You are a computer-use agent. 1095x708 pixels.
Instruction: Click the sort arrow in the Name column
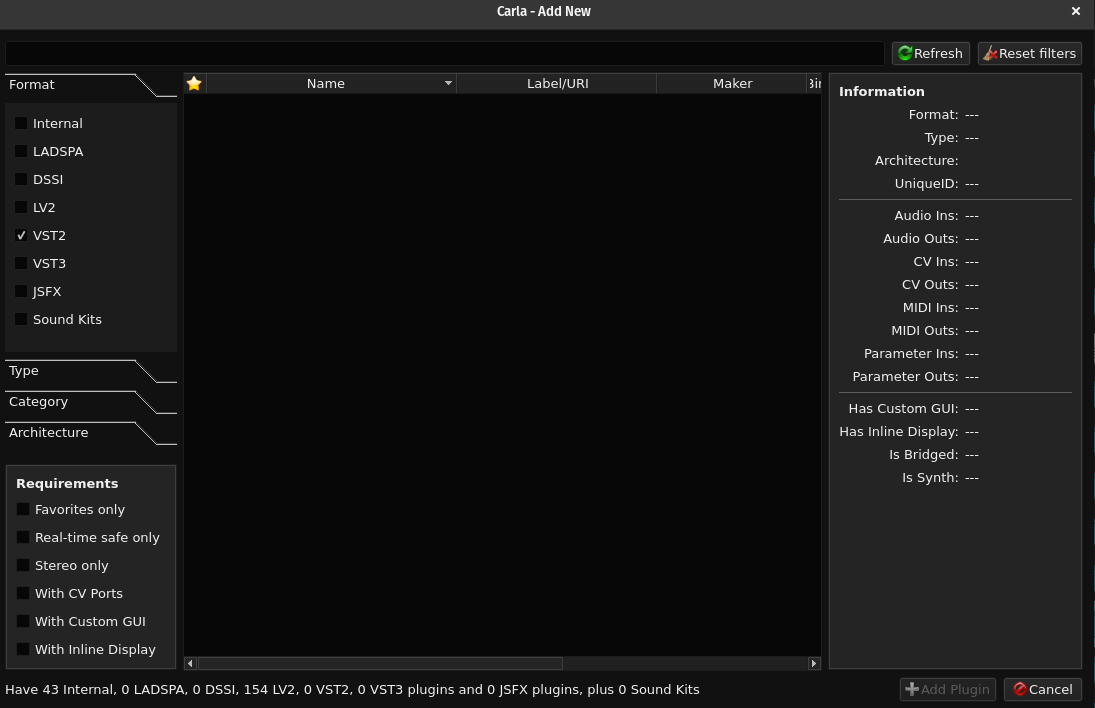[448, 84]
